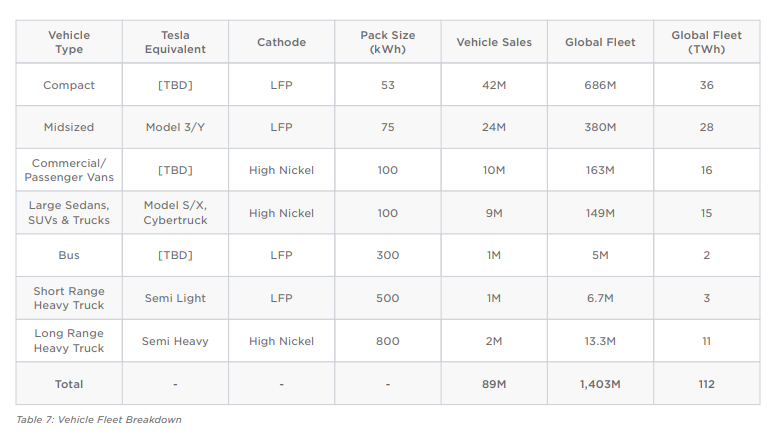
Task: Click the 89M total vehicle sales value
Action: [x=494, y=384]
